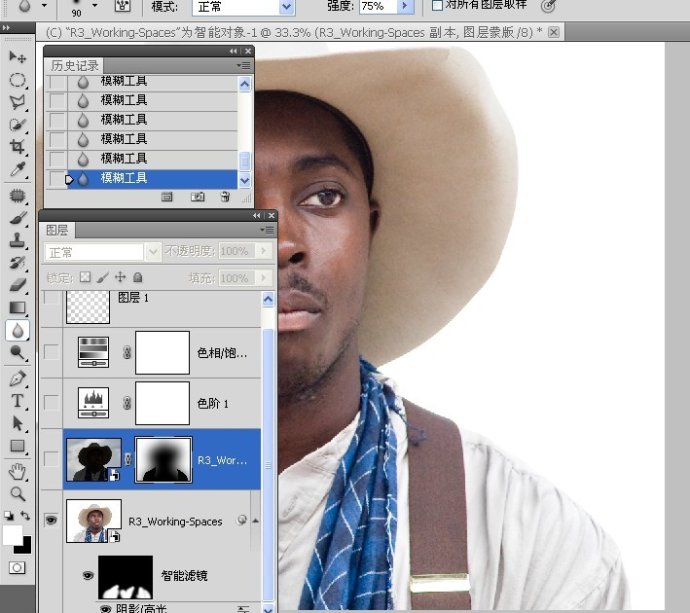
Task: Reset default foreground and background colors
Action: pos(8,515)
